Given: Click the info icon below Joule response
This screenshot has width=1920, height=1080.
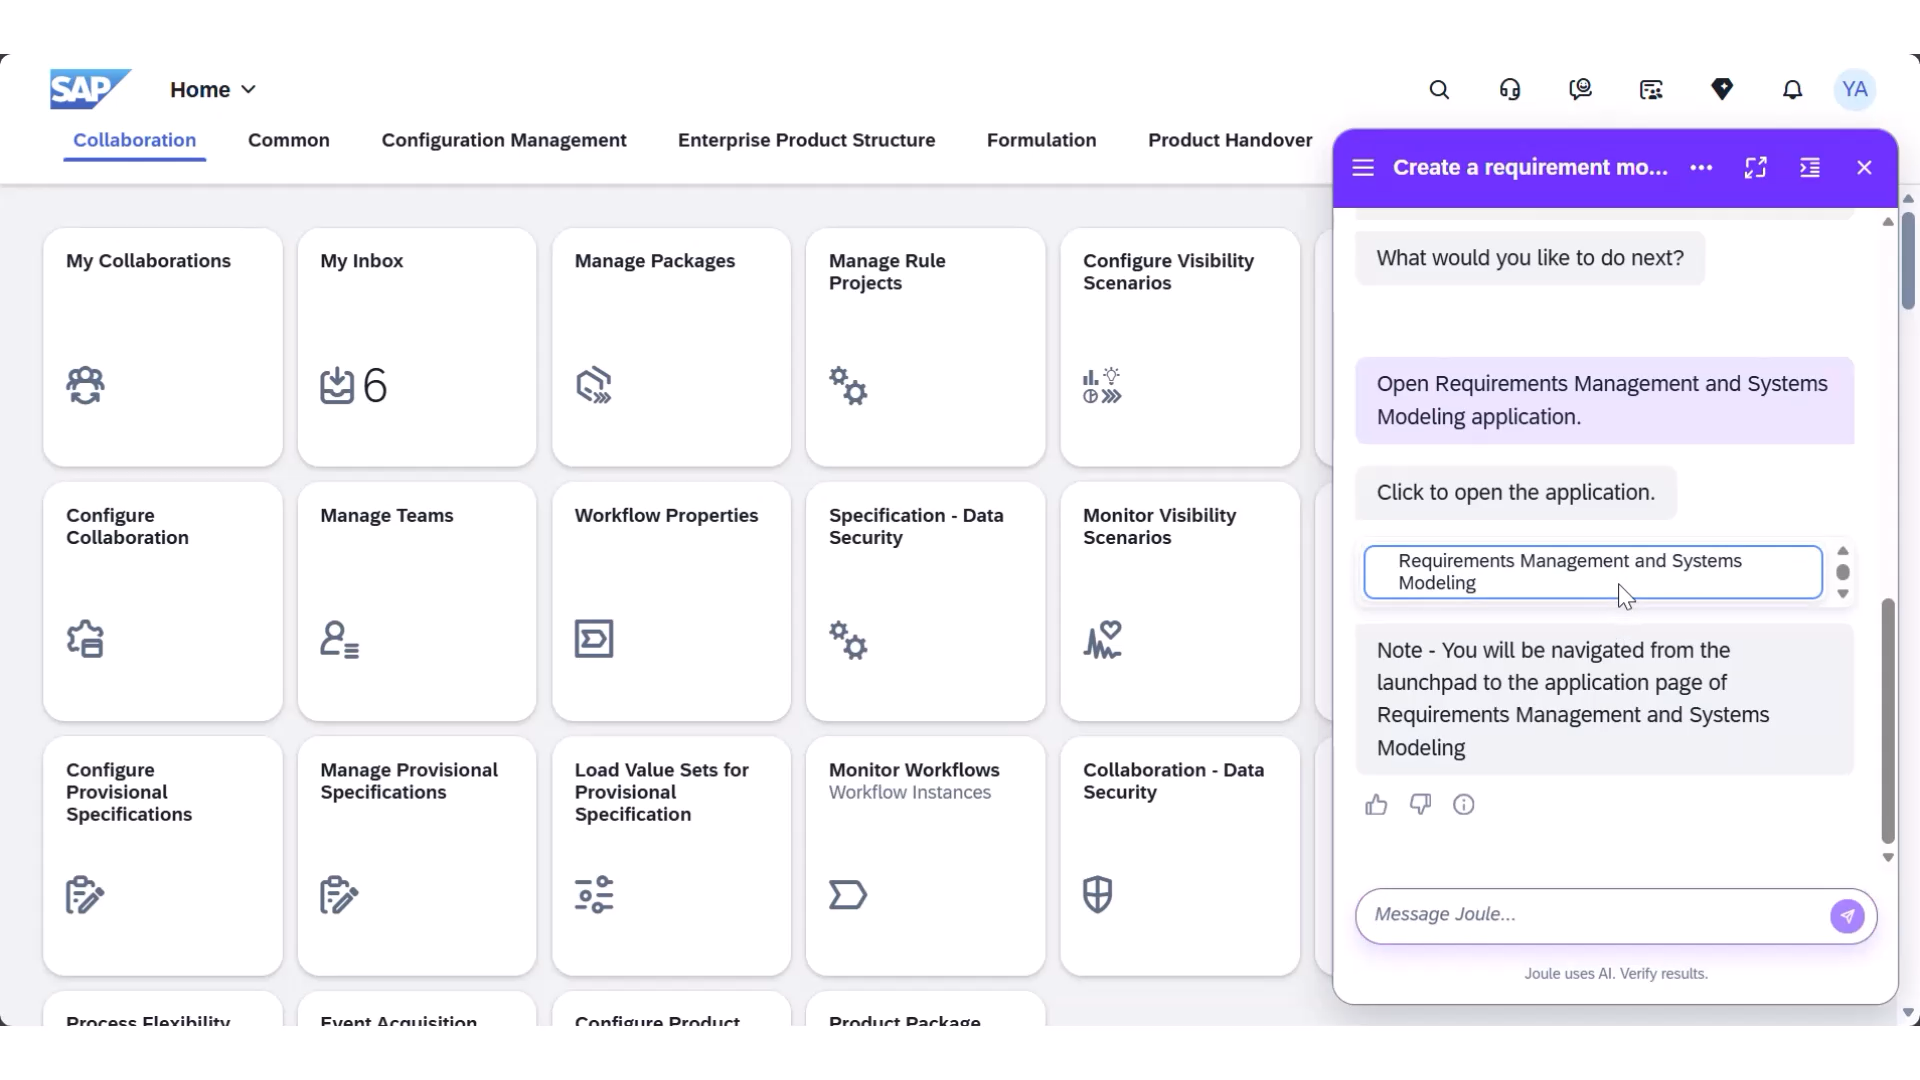Looking at the screenshot, I should pos(1463,805).
